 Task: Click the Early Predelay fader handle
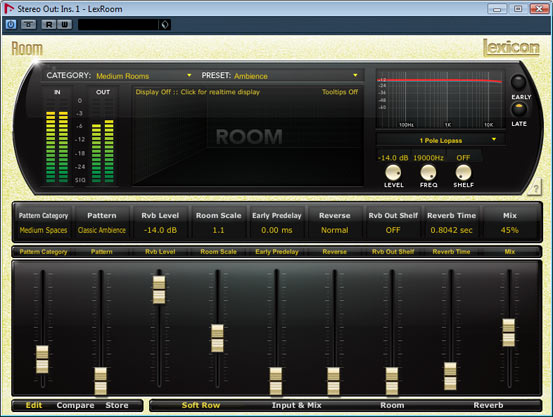(x=276, y=381)
